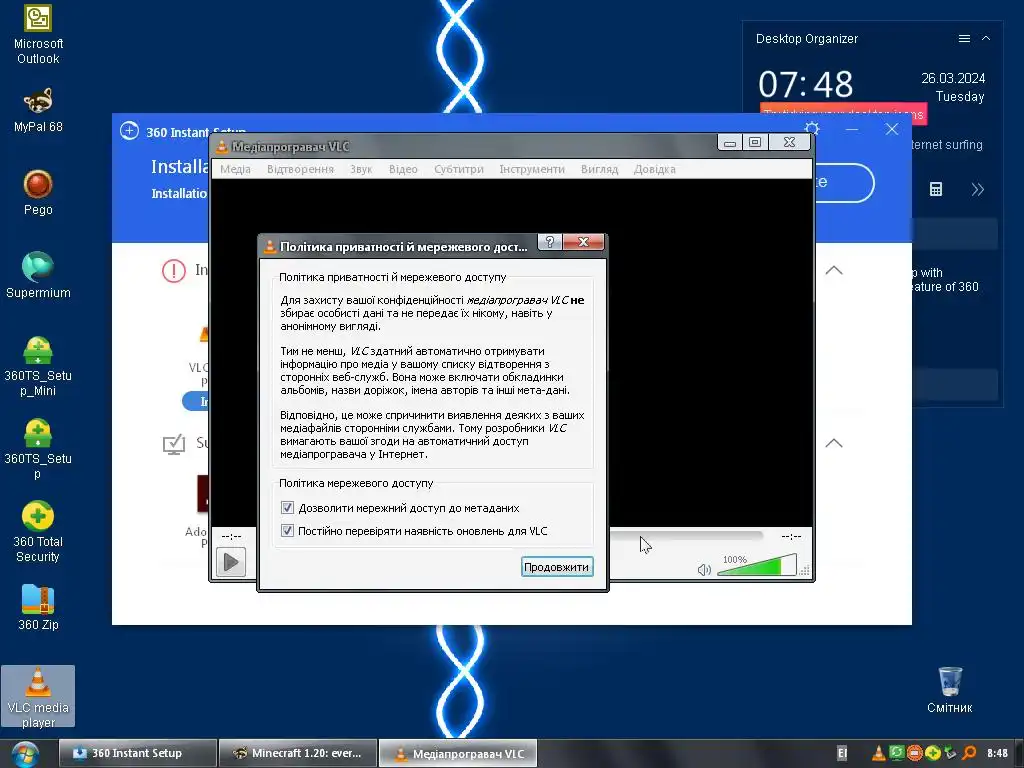The image size is (1024, 768).
Task: Open calculator in Desktop Organizer
Action: tap(936, 189)
